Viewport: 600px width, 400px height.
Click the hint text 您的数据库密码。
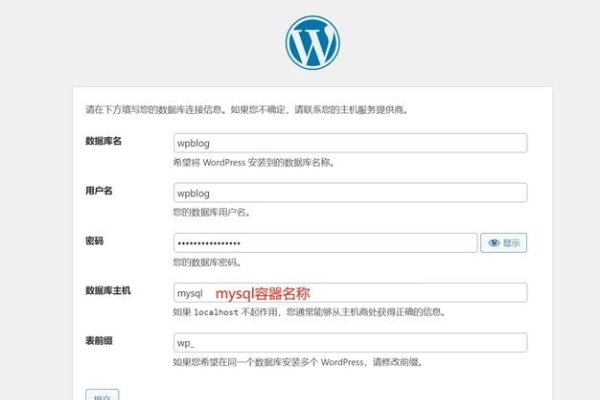pyautogui.click(x=207, y=262)
